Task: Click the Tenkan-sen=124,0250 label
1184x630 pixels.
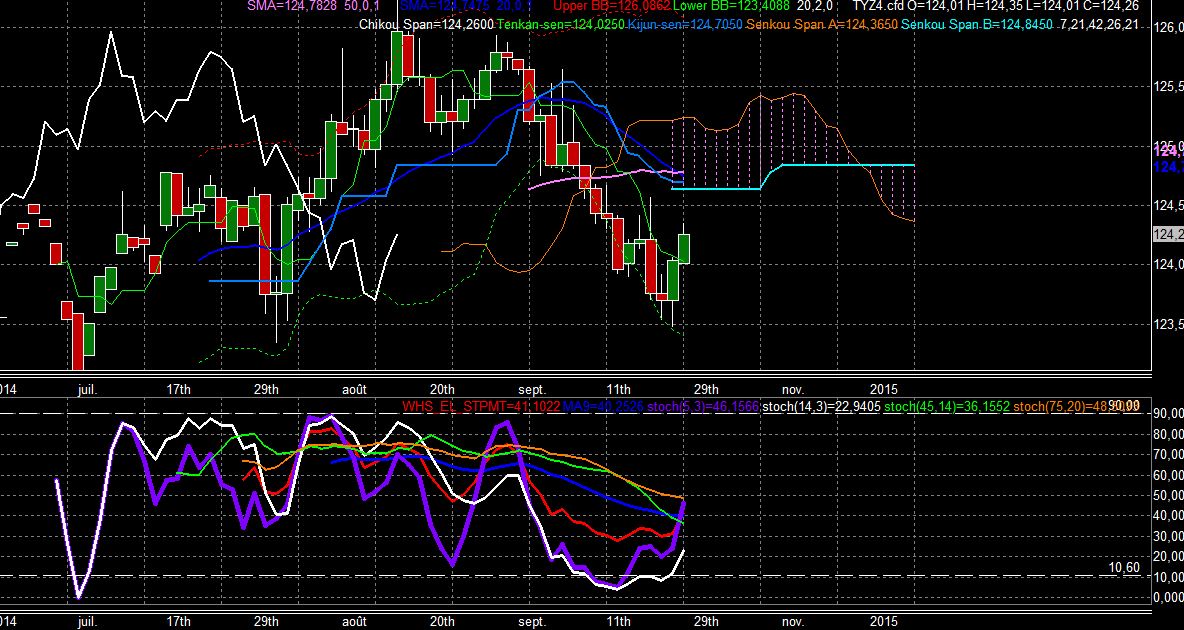Action: coord(559,25)
